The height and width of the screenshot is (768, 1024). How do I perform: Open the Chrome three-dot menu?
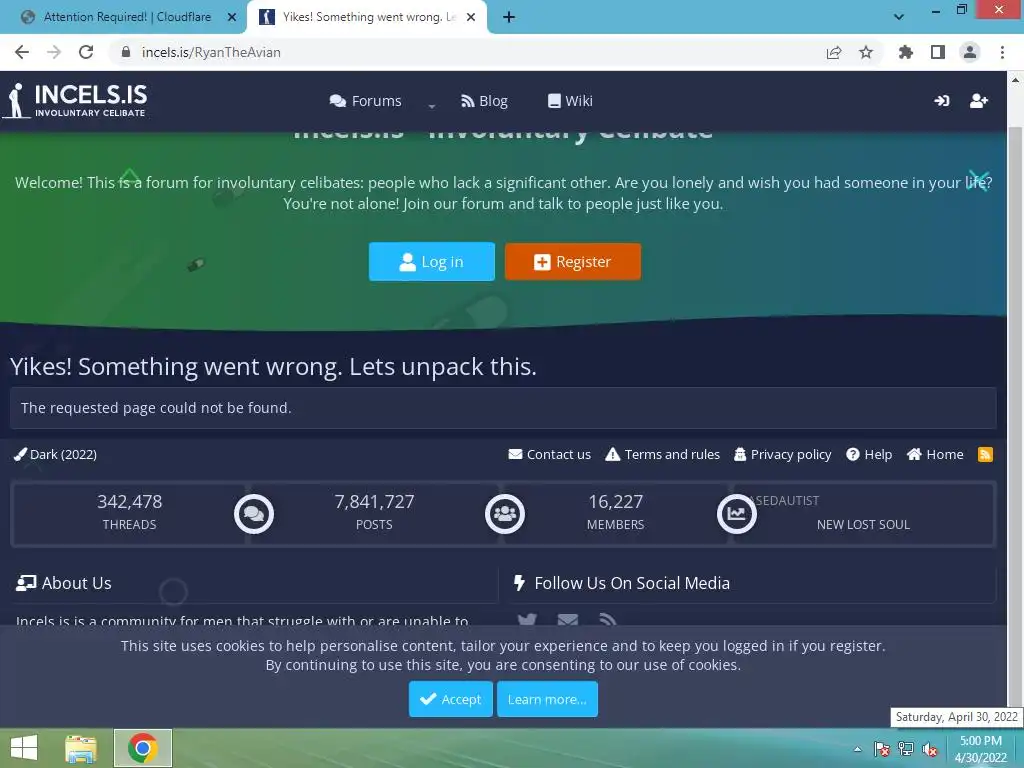[1002, 52]
